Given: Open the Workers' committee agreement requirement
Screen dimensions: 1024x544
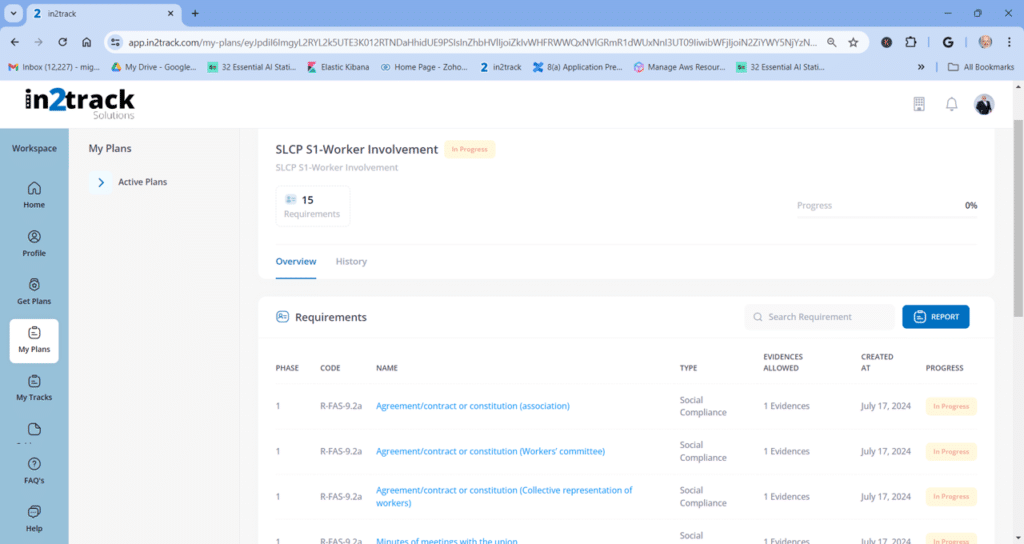Looking at the screenshot, I should click(490, 451).
